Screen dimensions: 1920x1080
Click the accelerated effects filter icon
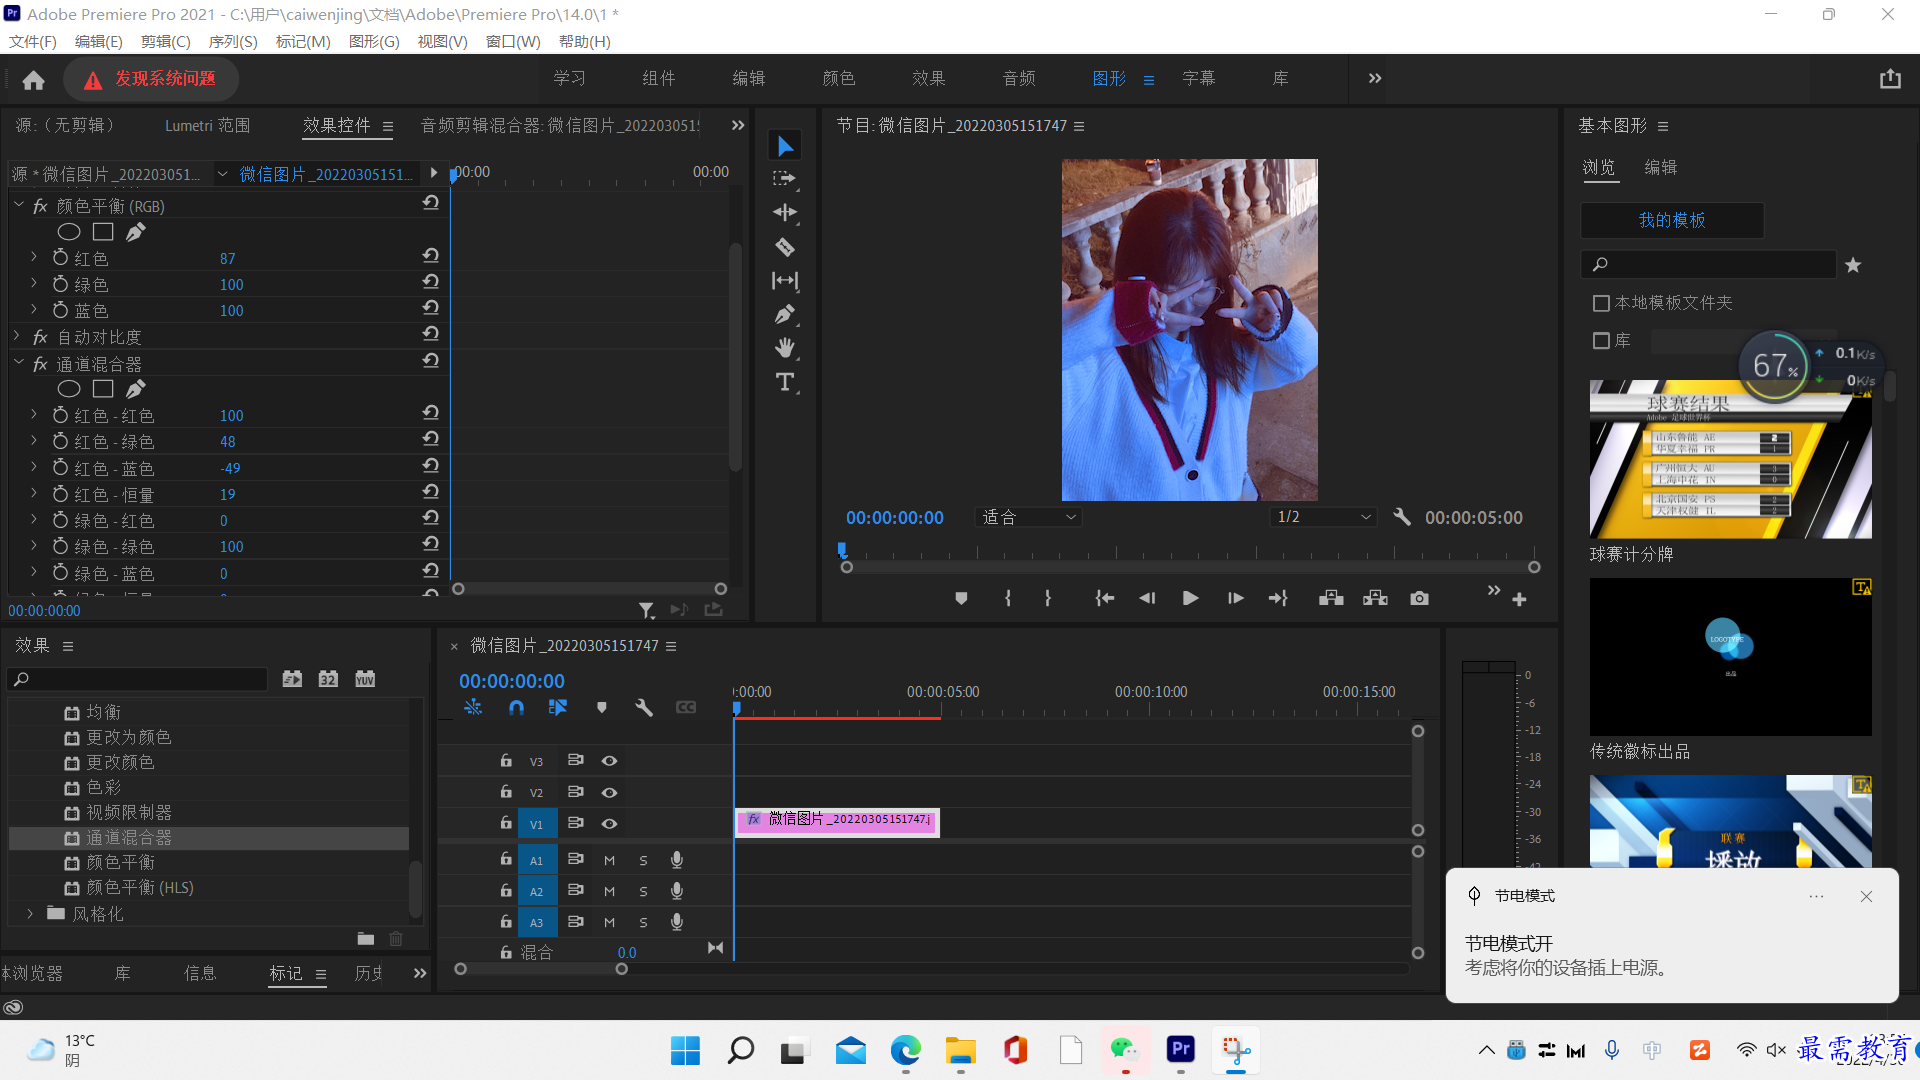coord(292,679)
